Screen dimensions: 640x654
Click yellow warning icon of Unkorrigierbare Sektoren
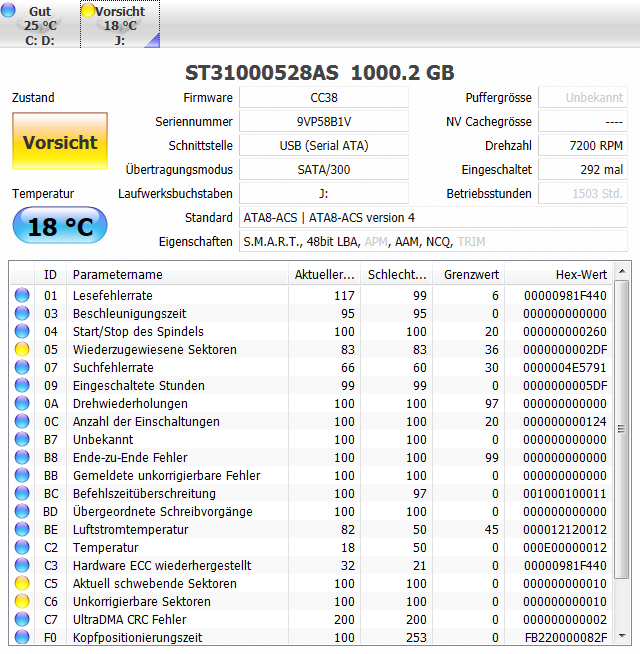coord(22,601)
